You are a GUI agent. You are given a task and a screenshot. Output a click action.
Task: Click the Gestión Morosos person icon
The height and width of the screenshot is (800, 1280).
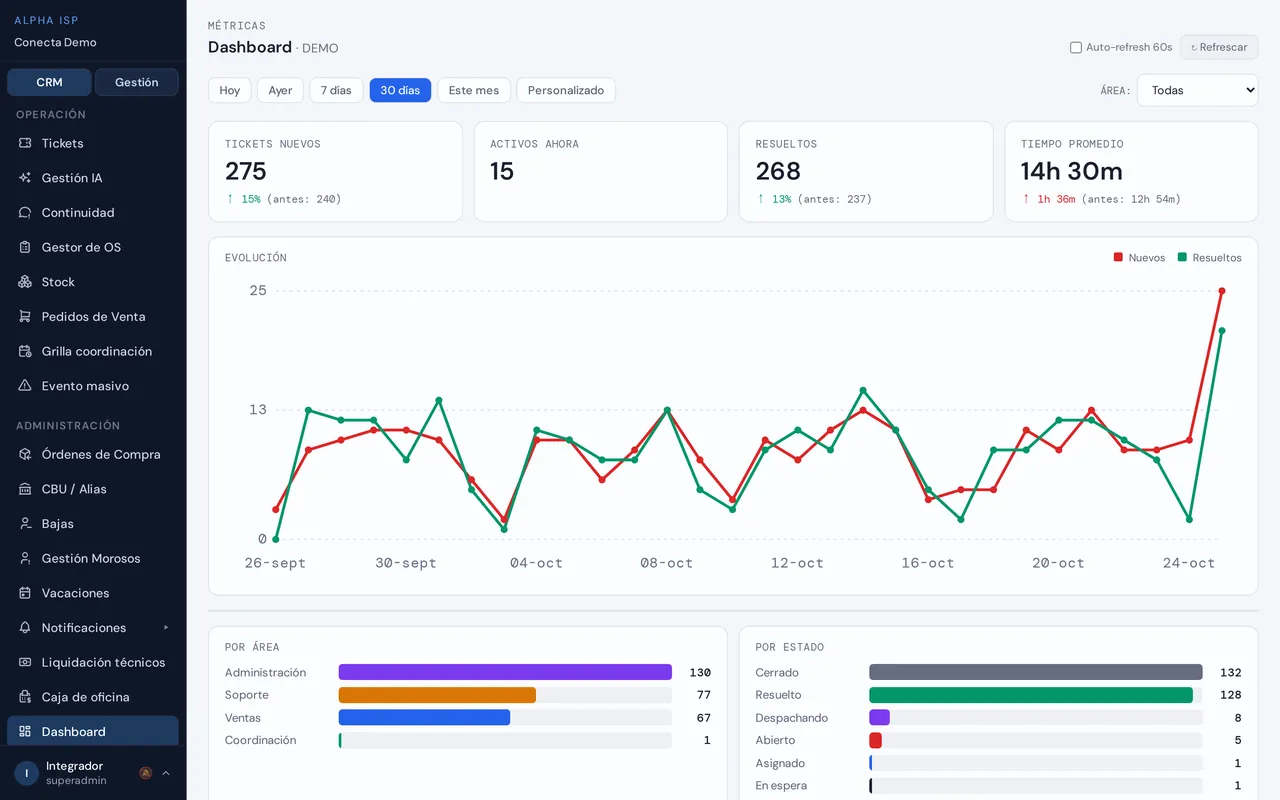tap(25, 558)
